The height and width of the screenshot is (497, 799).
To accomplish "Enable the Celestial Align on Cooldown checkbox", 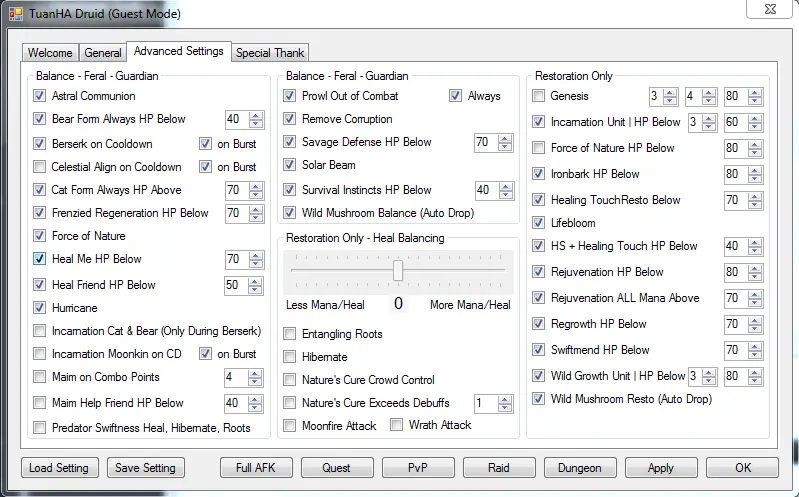I will coord(40,166).
